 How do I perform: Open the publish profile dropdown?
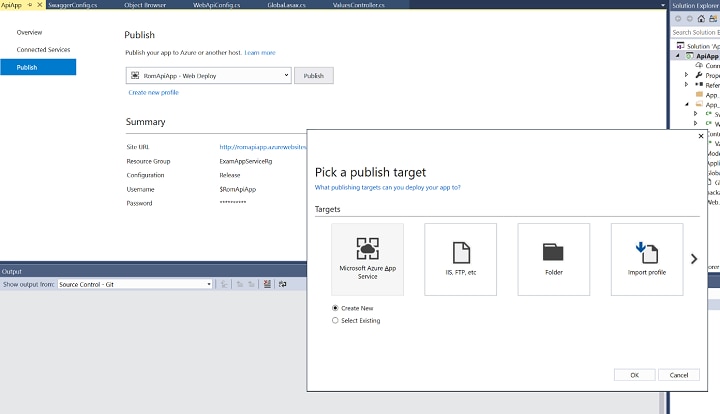286,75
